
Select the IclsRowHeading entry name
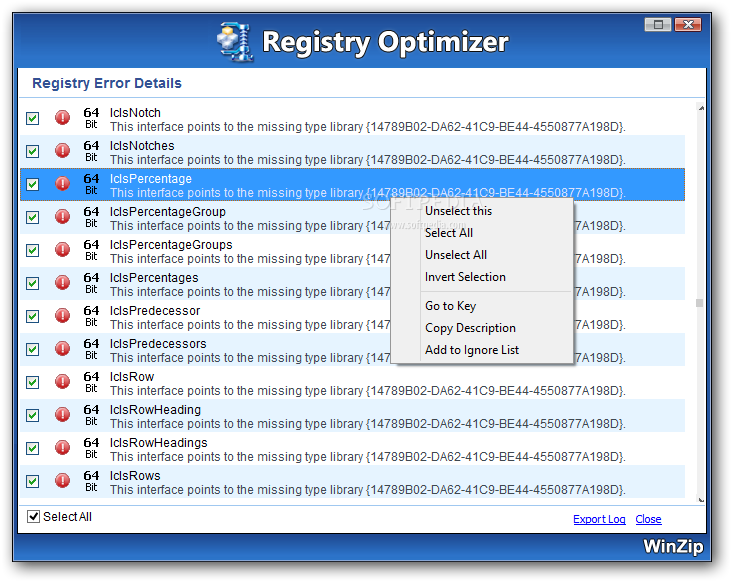[155, 409]
